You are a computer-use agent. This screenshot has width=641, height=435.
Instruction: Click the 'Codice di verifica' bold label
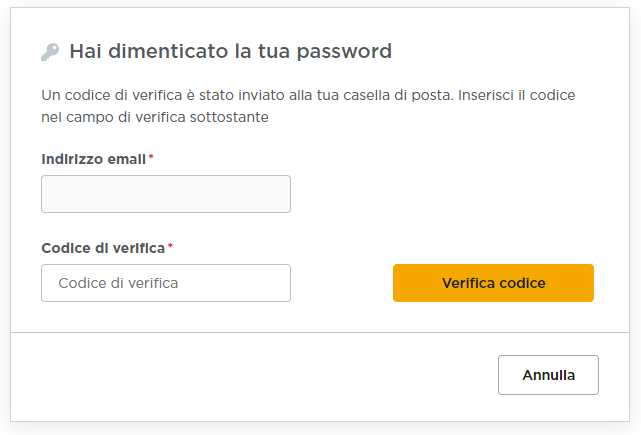click(103, 247)
